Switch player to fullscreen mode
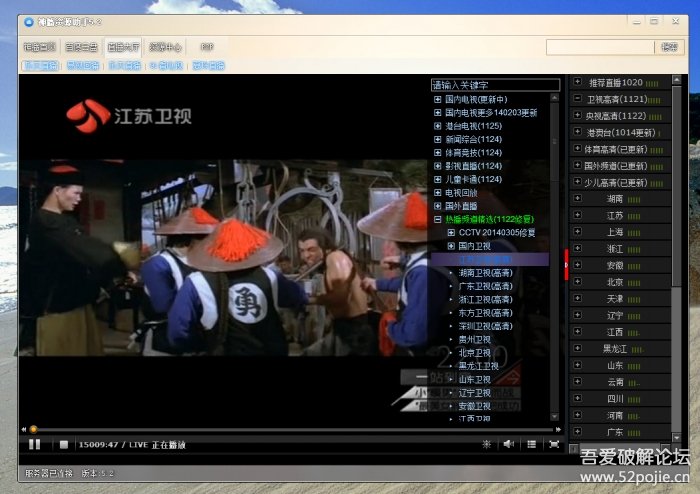The image size is (700, 494). 554,444
